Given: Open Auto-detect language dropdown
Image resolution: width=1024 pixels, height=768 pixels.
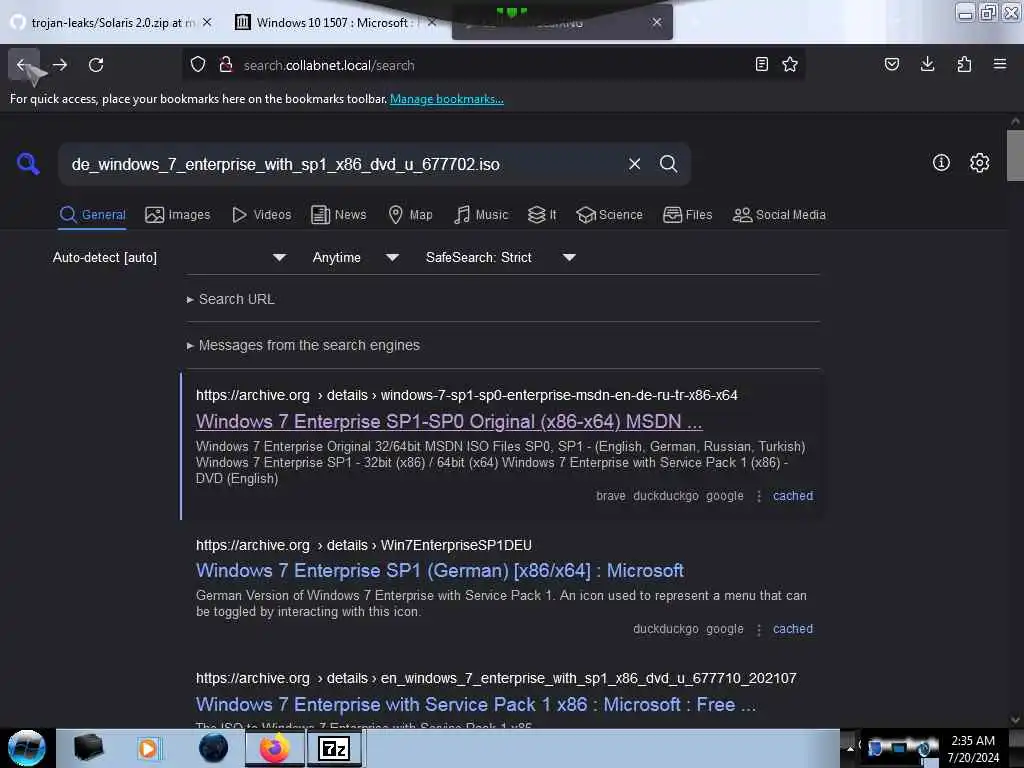Looking at the screenshot, I should 169,257.
